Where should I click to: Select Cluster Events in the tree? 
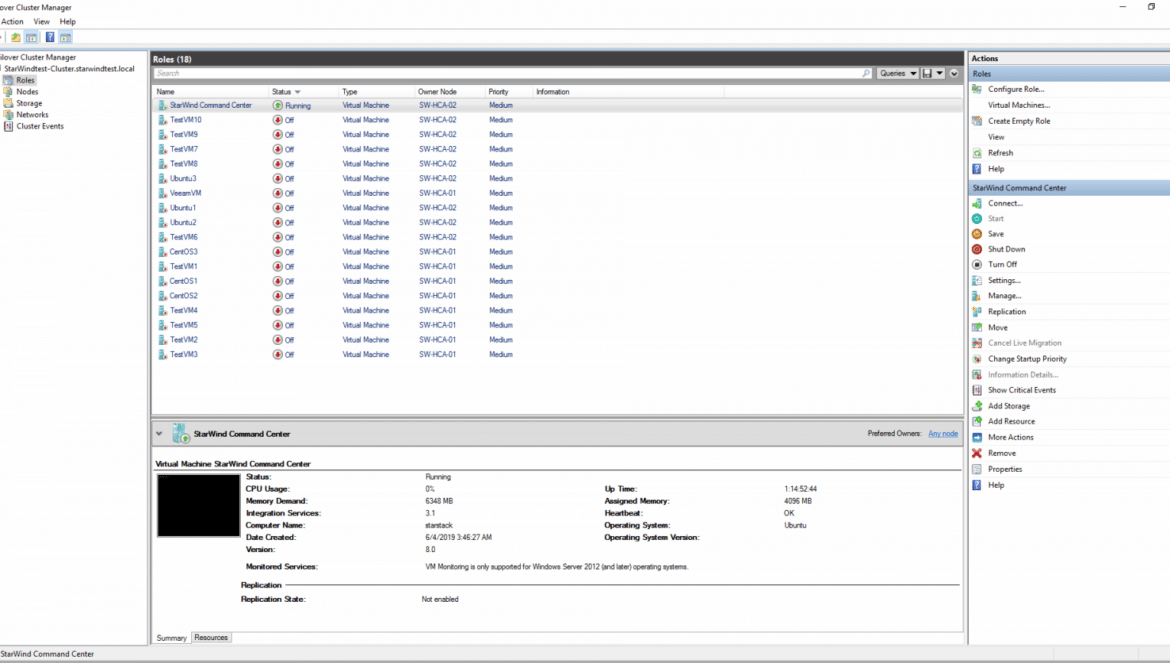40,126
